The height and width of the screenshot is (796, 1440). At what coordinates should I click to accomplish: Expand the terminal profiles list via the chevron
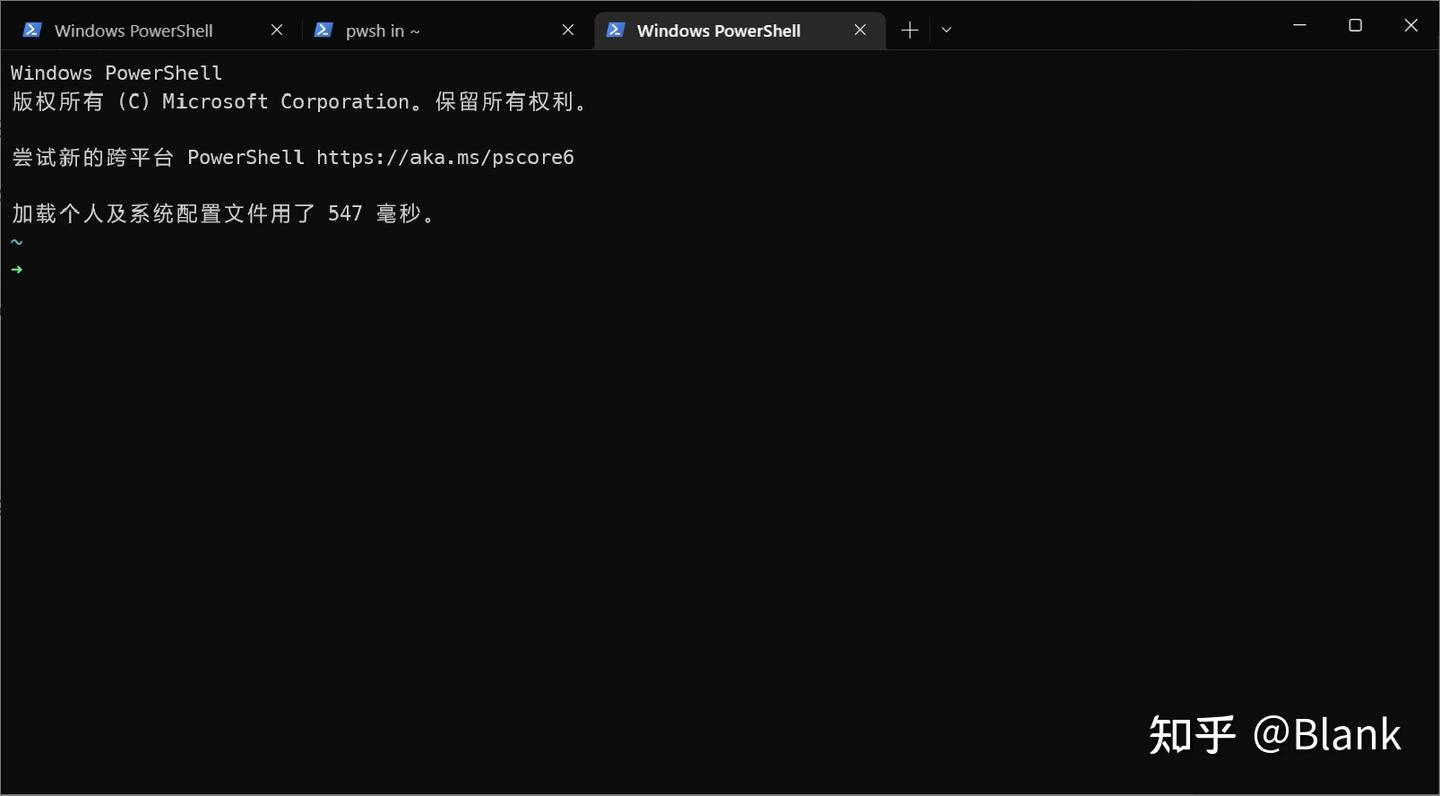click(x=946, y=30)
